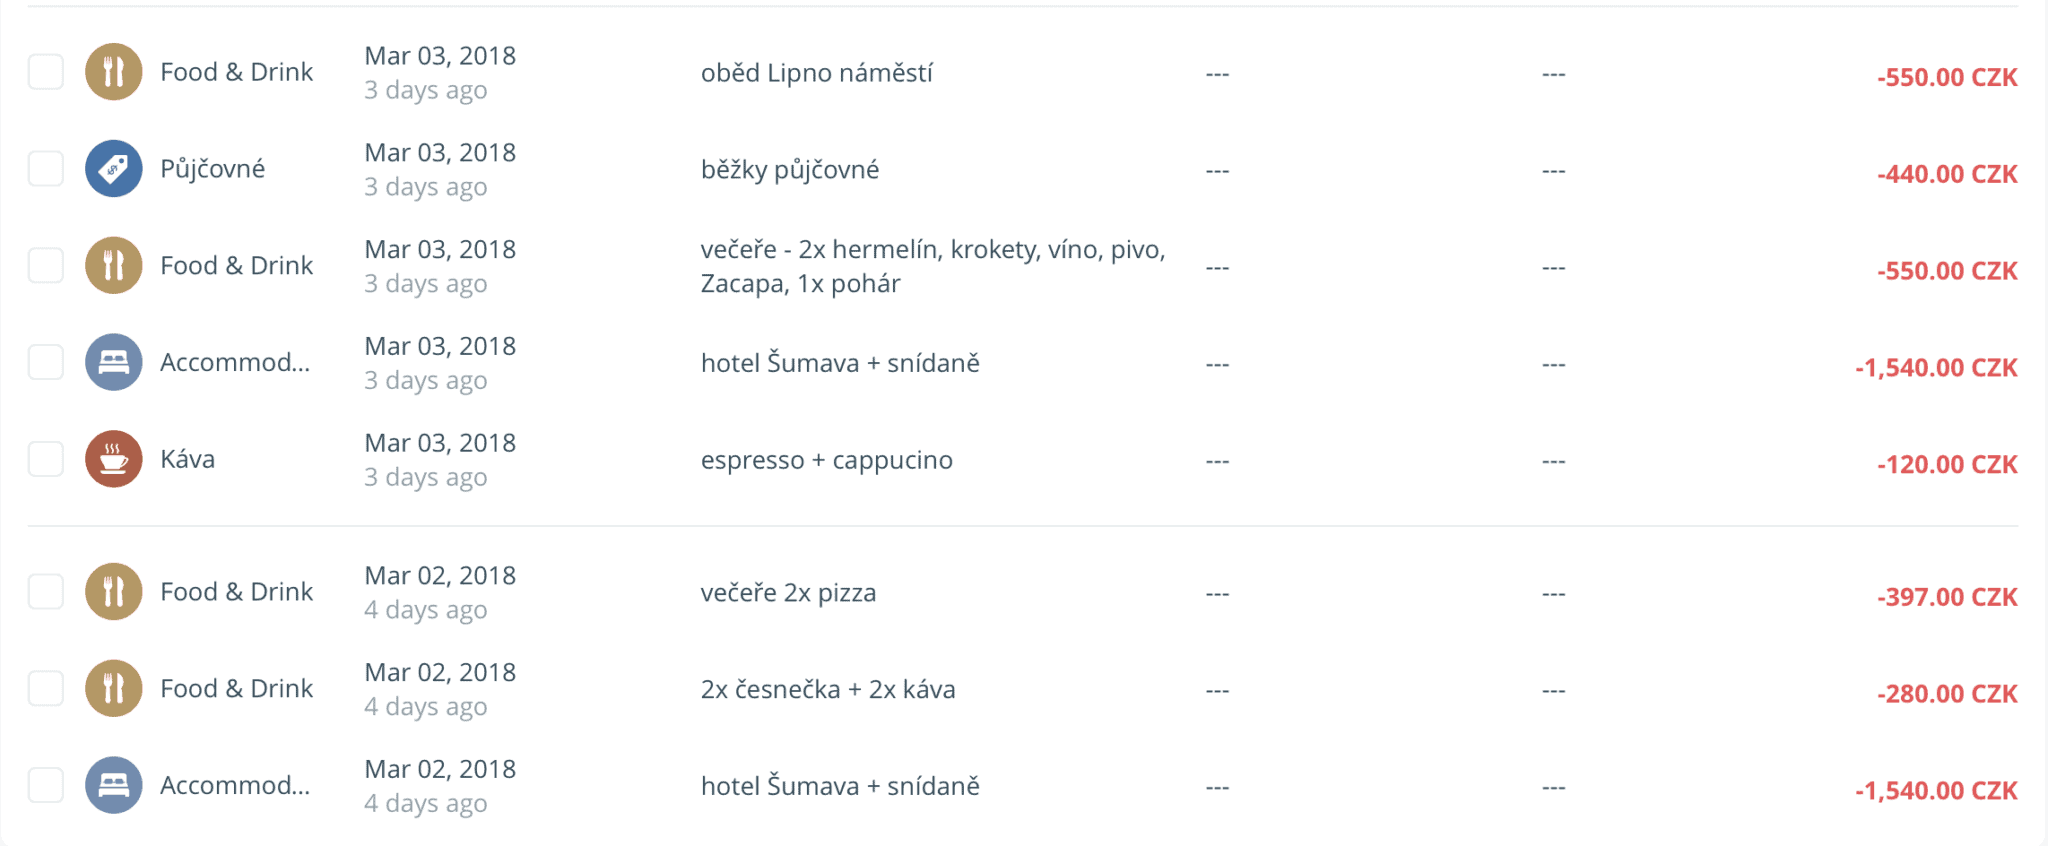
Task: Click the Mar 02, 2018 date on the pizza entry
Action: pos(440,575)
